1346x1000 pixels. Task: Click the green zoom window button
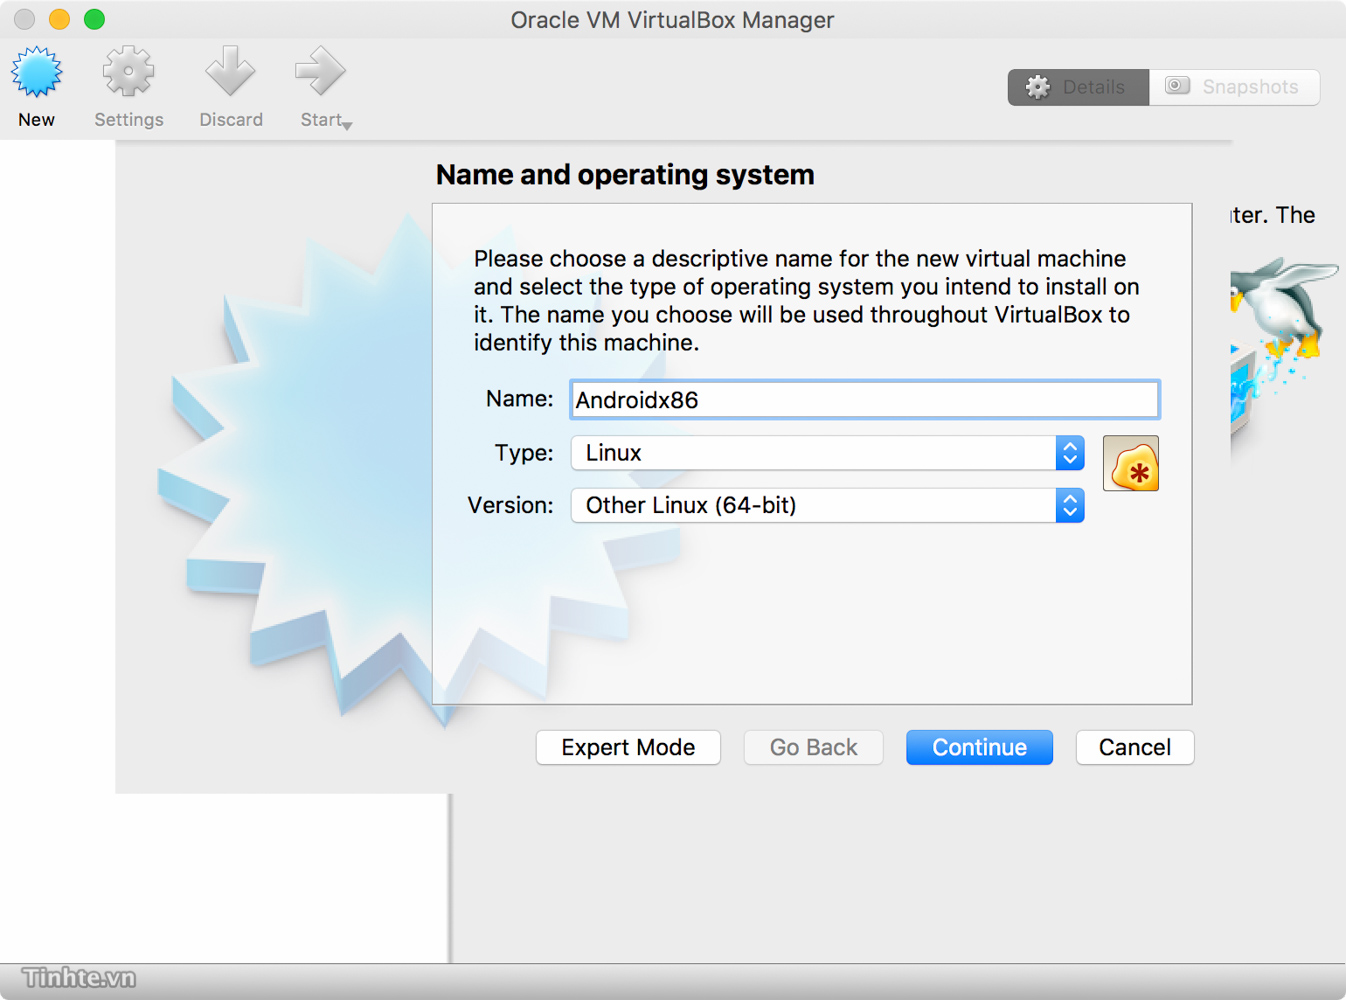tap(94, 19)
